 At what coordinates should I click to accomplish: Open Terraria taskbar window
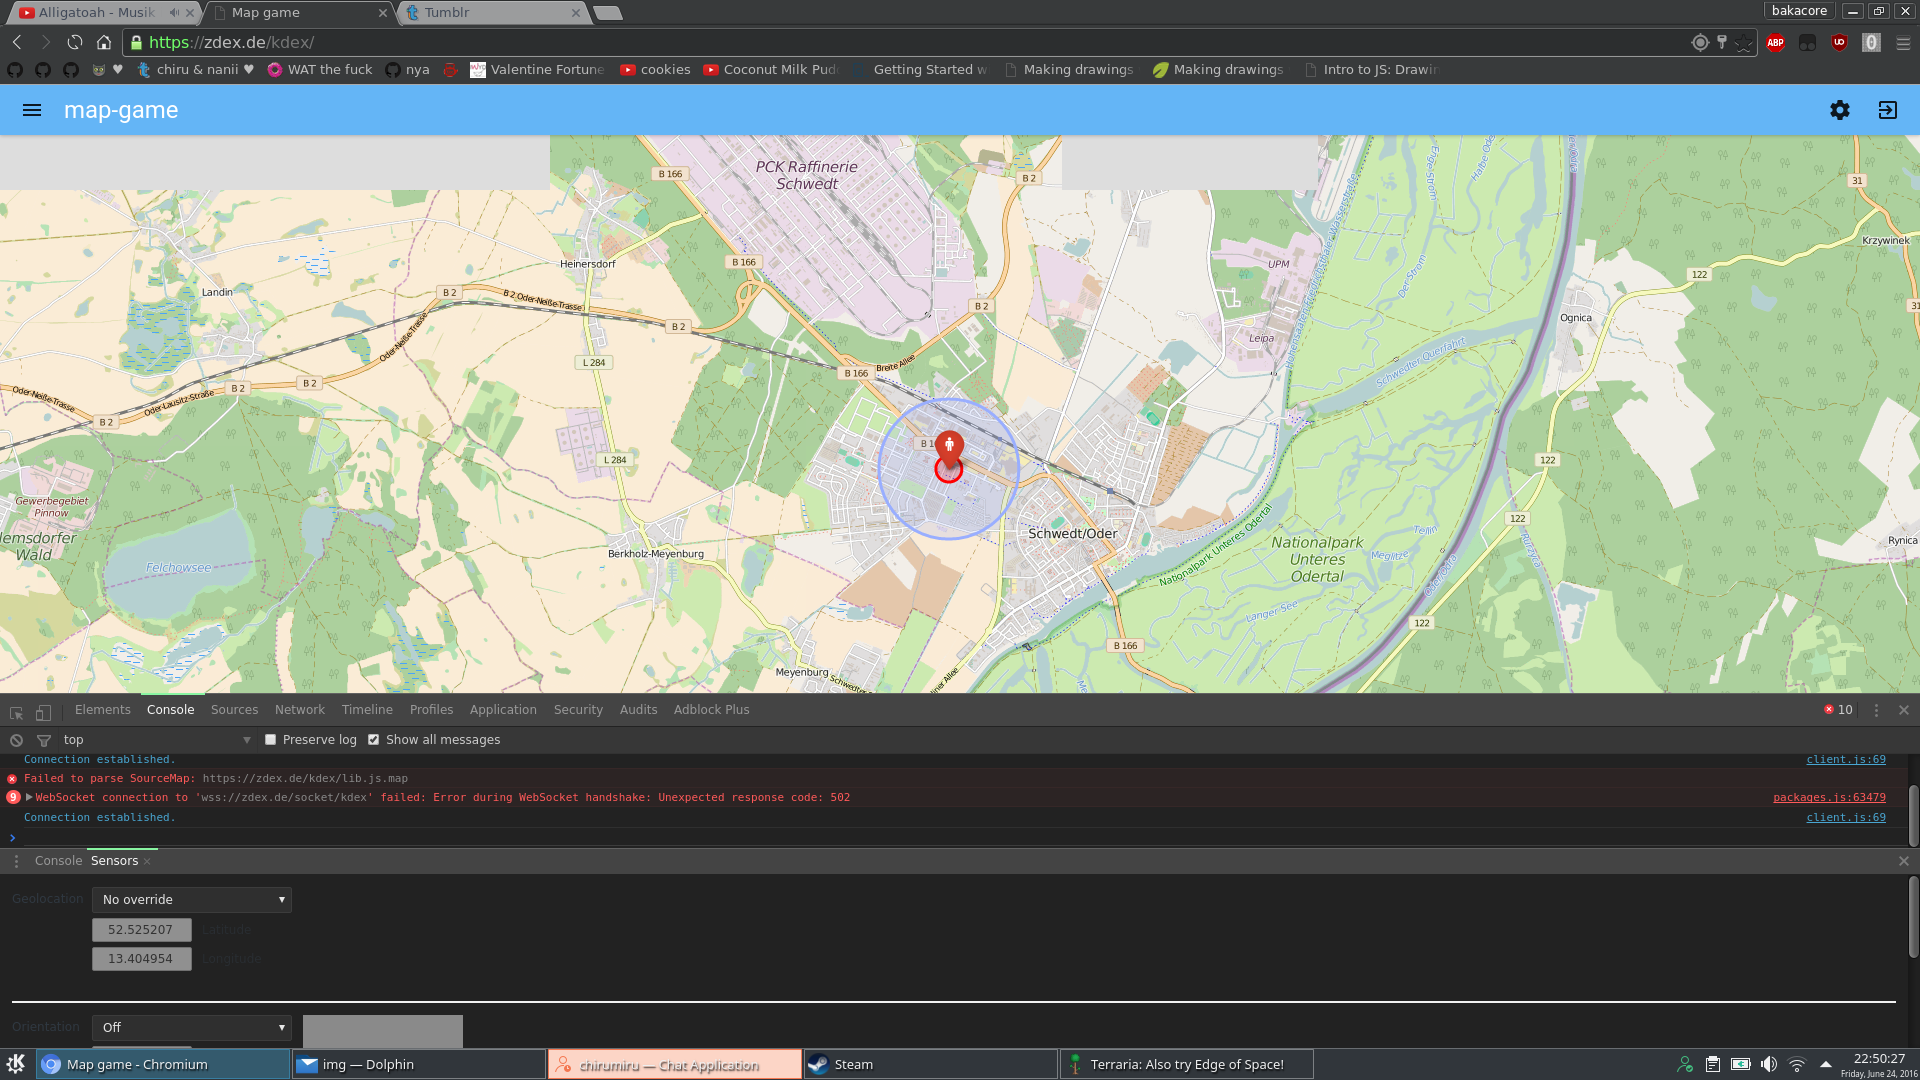(1186, 1064)
